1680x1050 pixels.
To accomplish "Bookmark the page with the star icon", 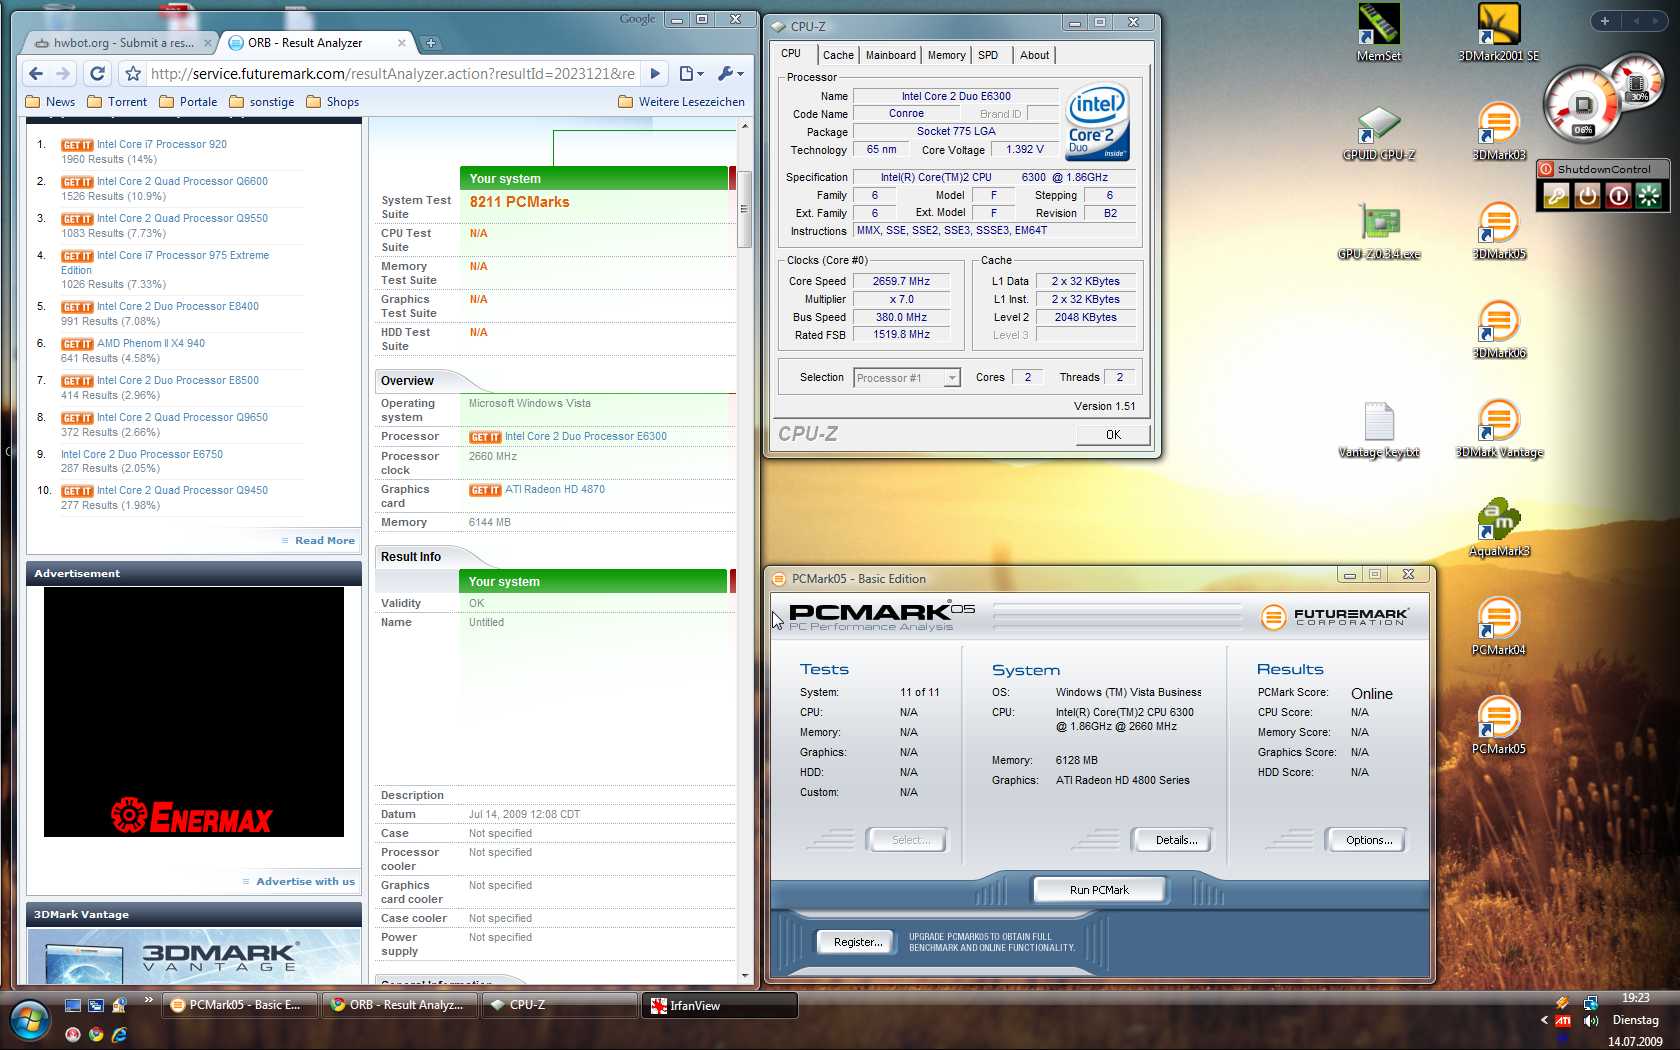I will click(133, 73).
